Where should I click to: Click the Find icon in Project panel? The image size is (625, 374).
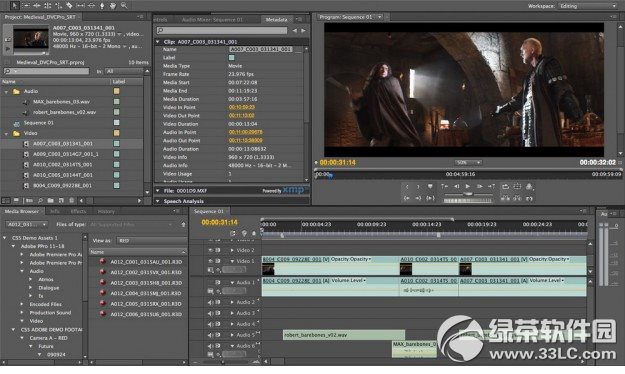tap(40, 200)
